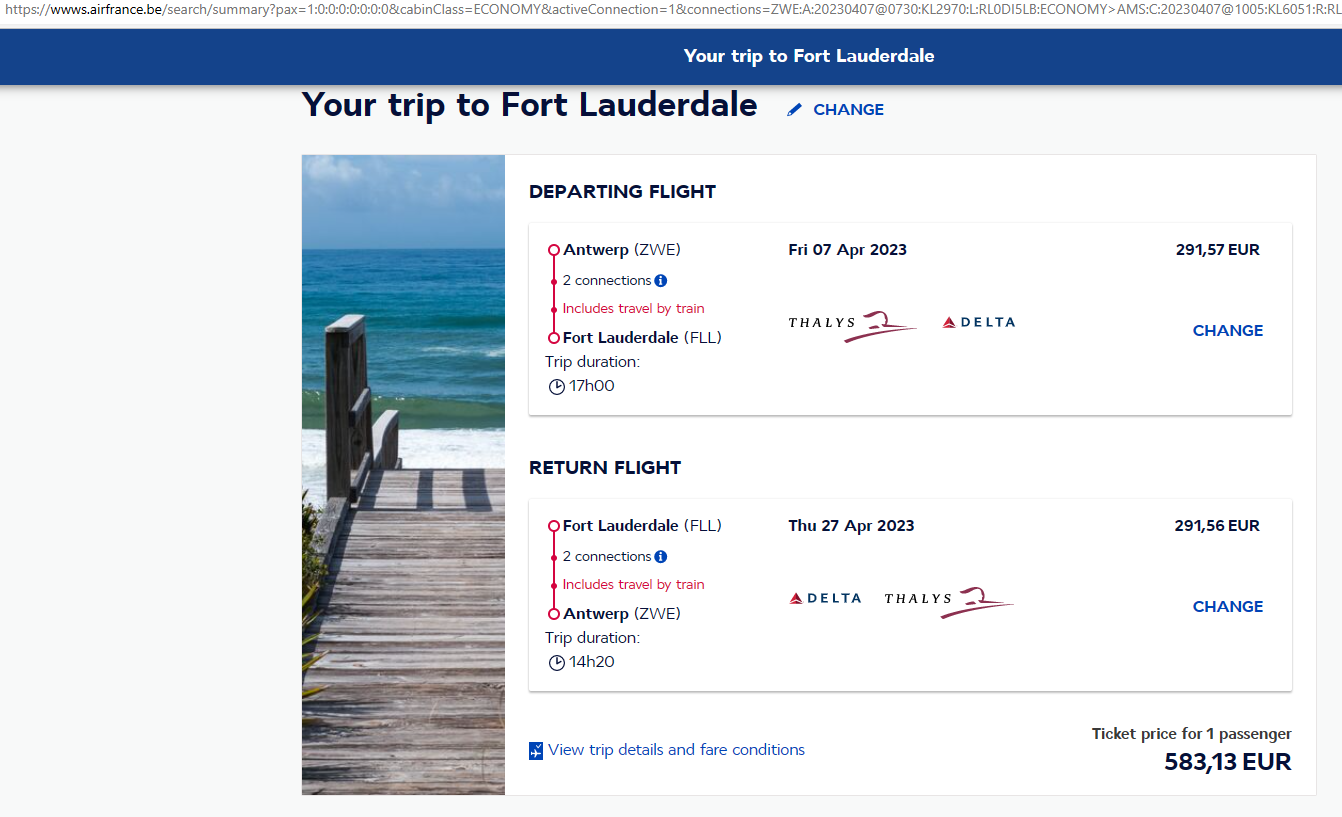The height and width of the screenshot is (817, 1342).
Task: Open info icon for return flight connections
Action: point(660,557)
